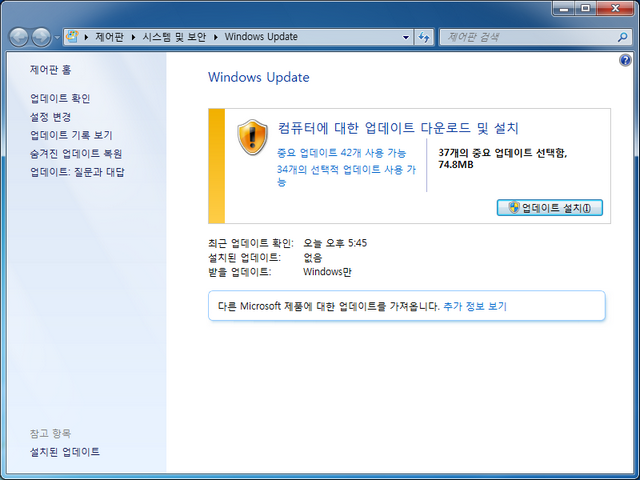Image resolution: width=640 pixels, height=480 pixels.
Task: Open 설정 변경 in the sidebar
Action: pyautogui.click(x=51, y=117)
